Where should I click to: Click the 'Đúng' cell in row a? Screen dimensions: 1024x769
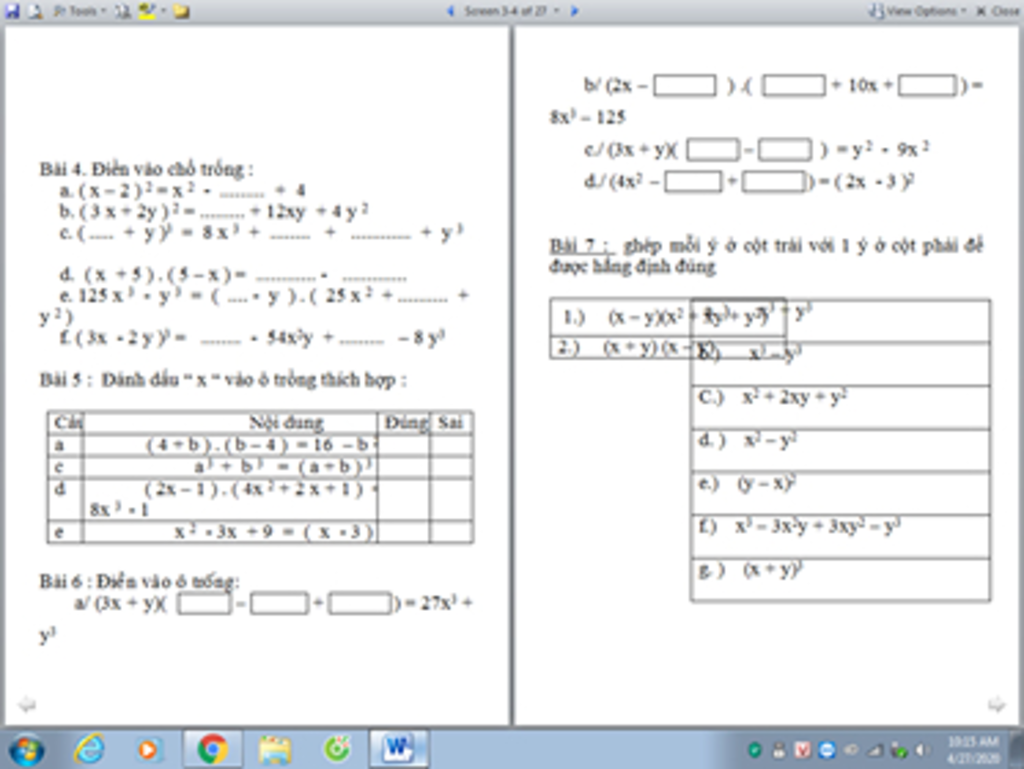[x=404, y=445]
